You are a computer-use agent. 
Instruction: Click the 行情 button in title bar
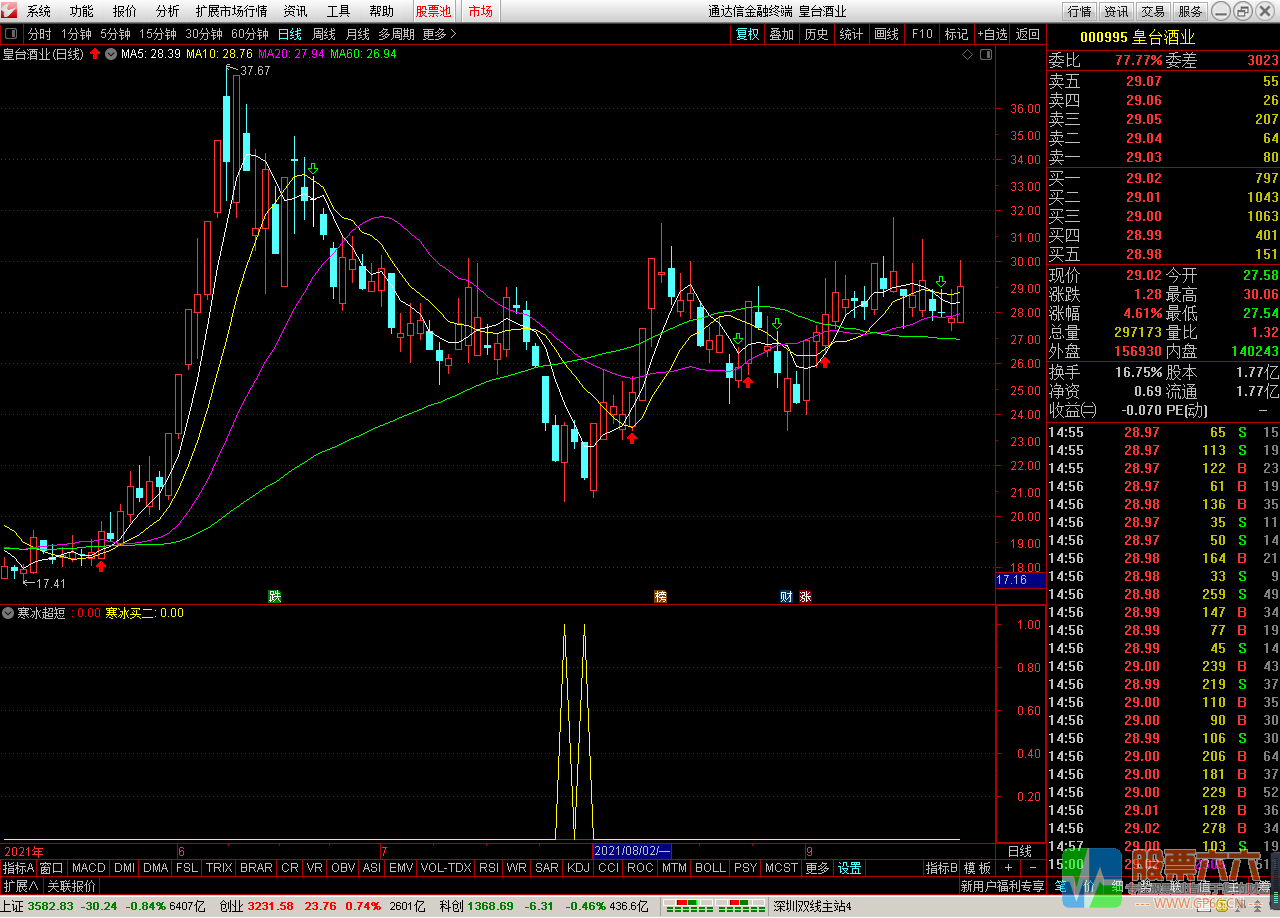[x=1080, y=12]
